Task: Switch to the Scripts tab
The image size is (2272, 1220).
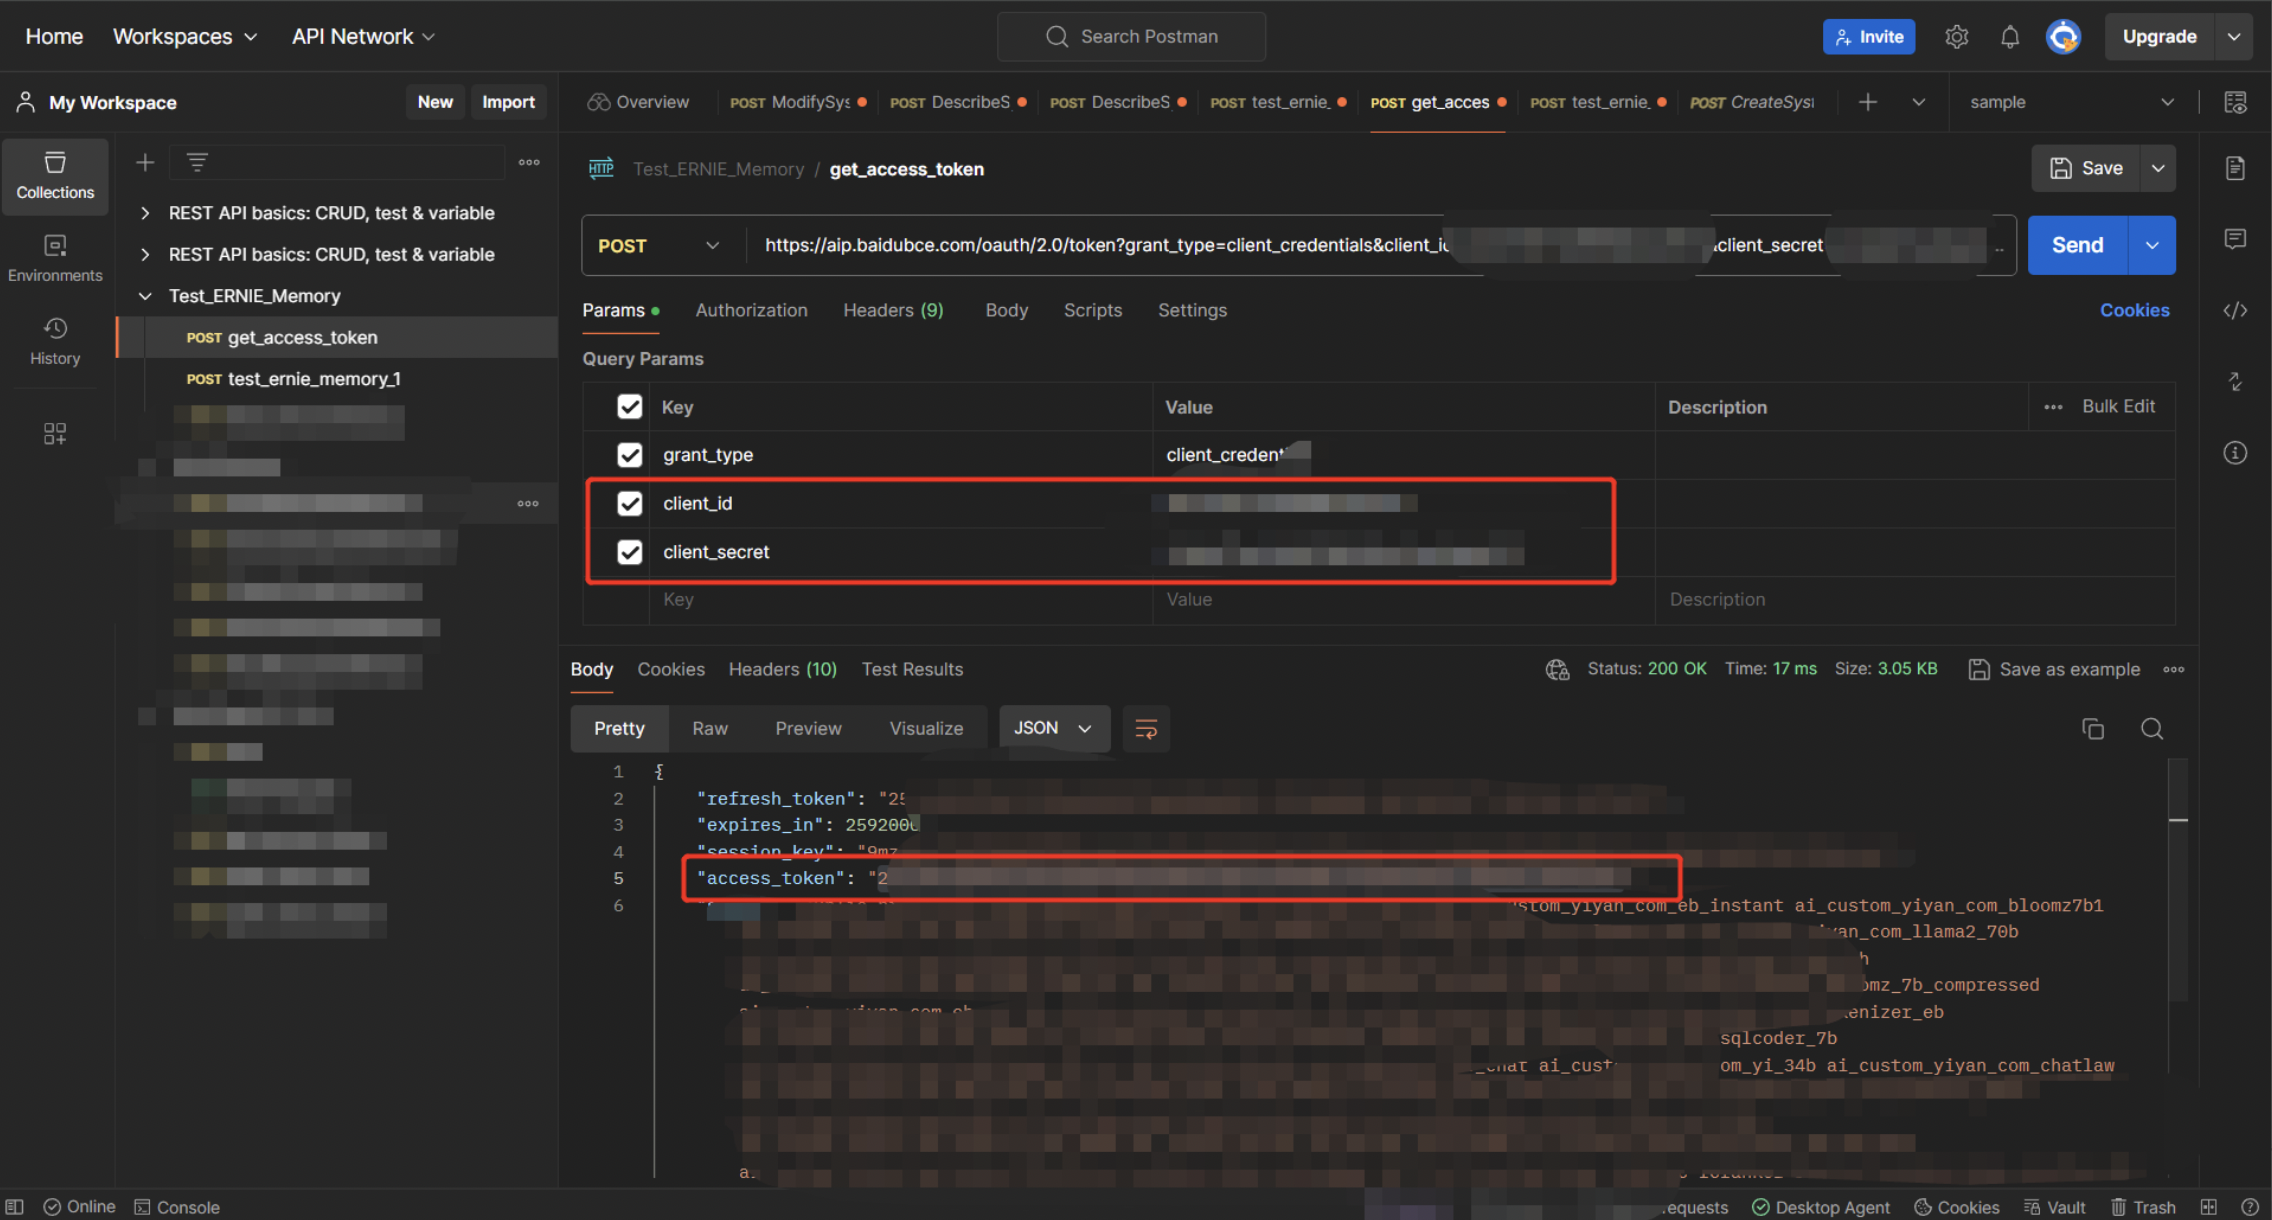Action: pos(1092,310)
